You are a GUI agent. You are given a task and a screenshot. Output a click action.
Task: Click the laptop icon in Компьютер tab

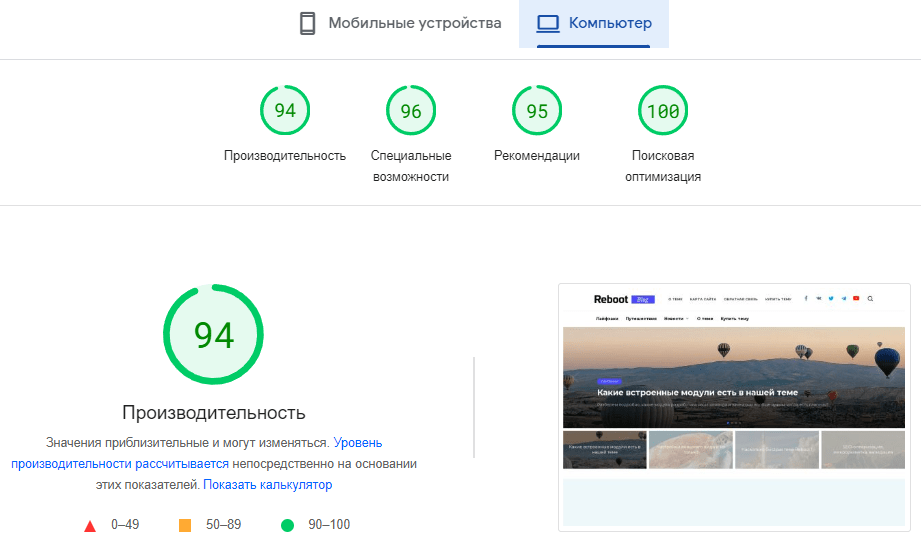(548, 23)
